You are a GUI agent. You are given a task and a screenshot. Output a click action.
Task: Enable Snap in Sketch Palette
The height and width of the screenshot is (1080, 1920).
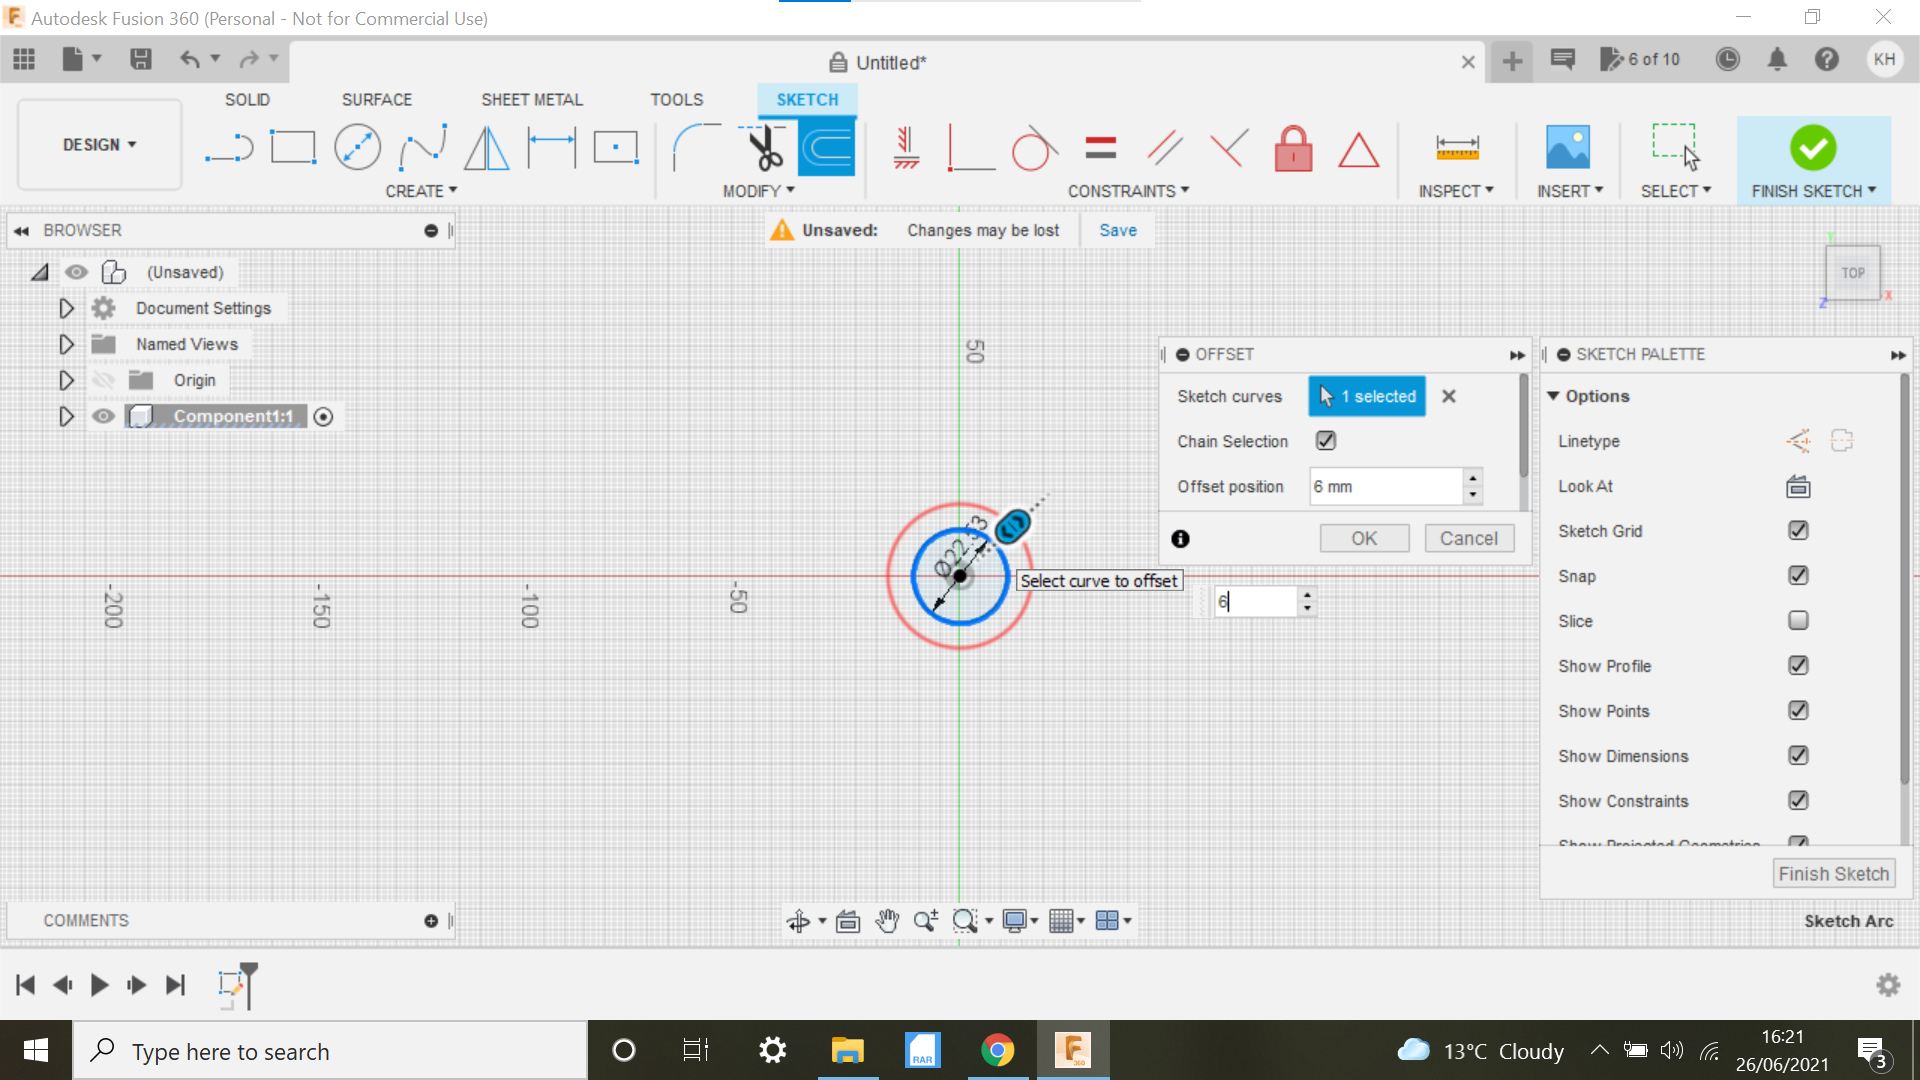point(1799,575)
